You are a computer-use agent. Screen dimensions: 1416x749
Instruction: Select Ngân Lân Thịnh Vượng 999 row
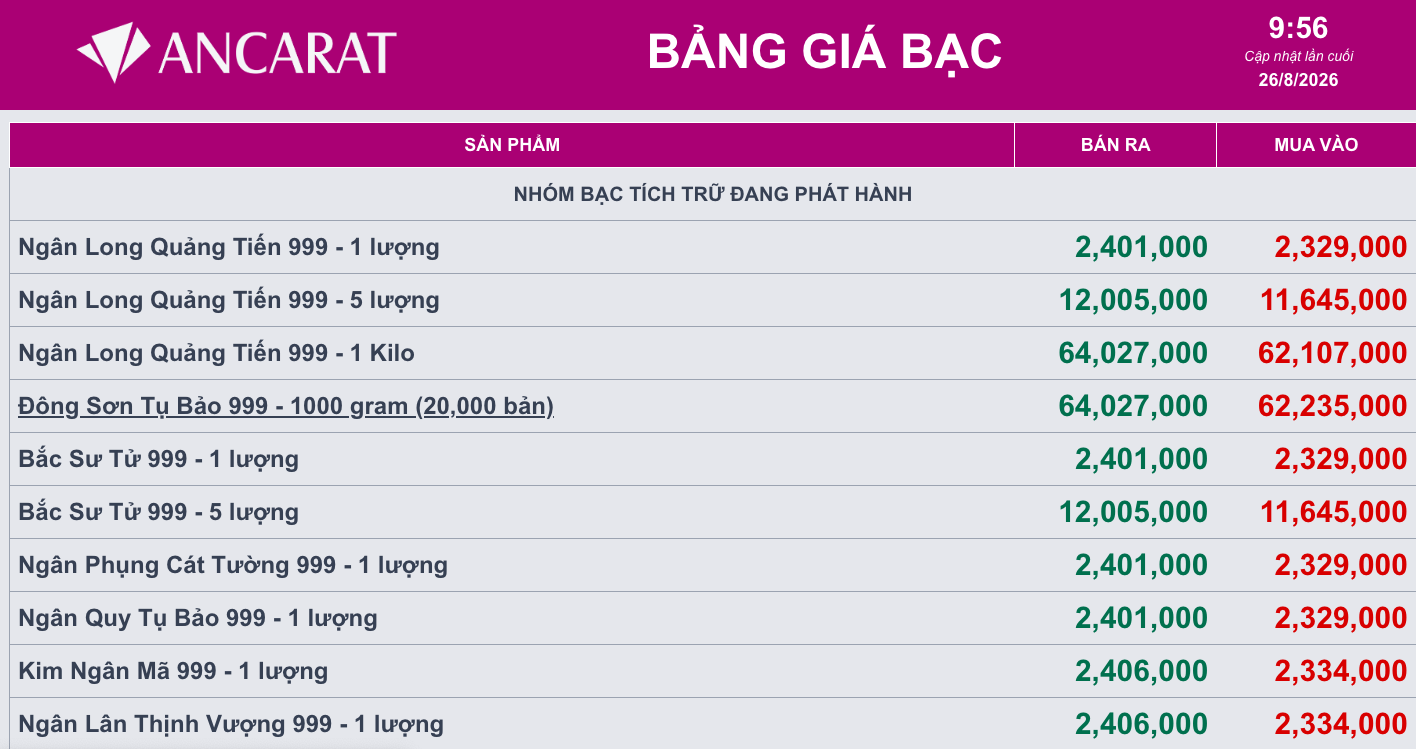(x=713, y=723)
